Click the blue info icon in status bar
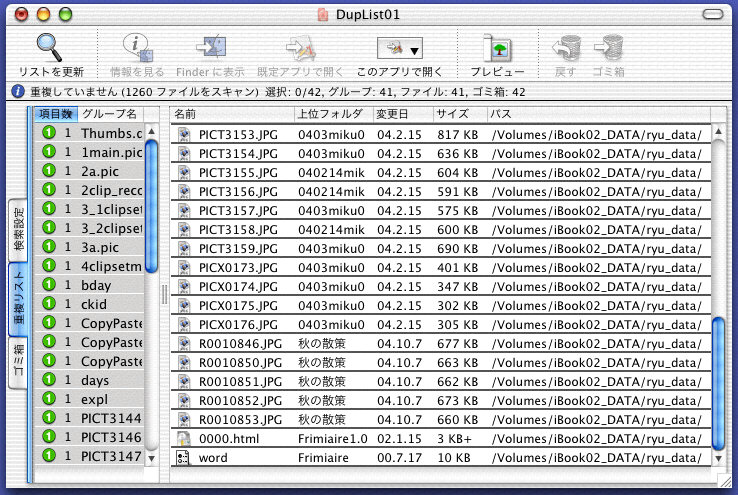This screenshot has height=495, width=738. [x=17, y=91]
